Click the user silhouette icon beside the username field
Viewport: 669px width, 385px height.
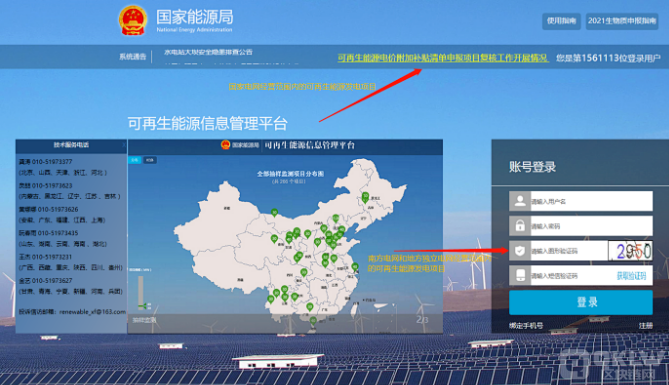pos(520,201)
